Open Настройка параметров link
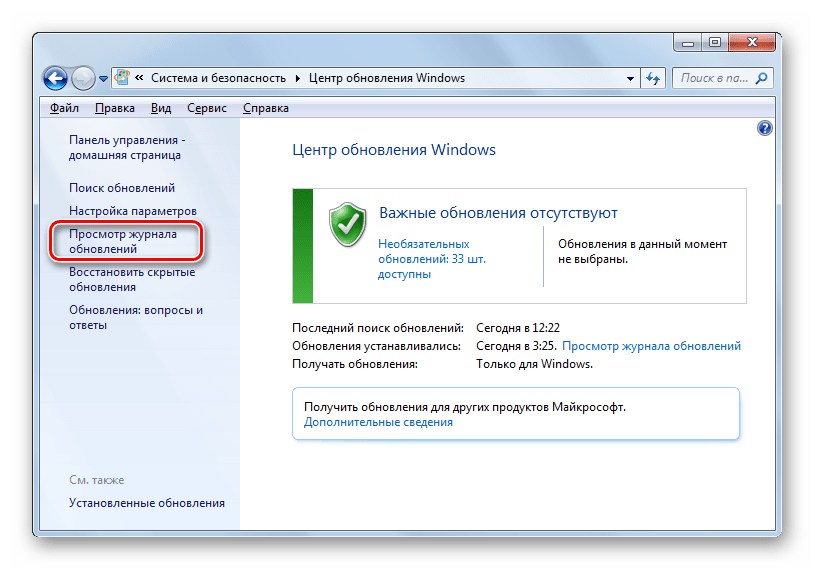Viewport: 815px width, 570px height. [x=133, y=210]
